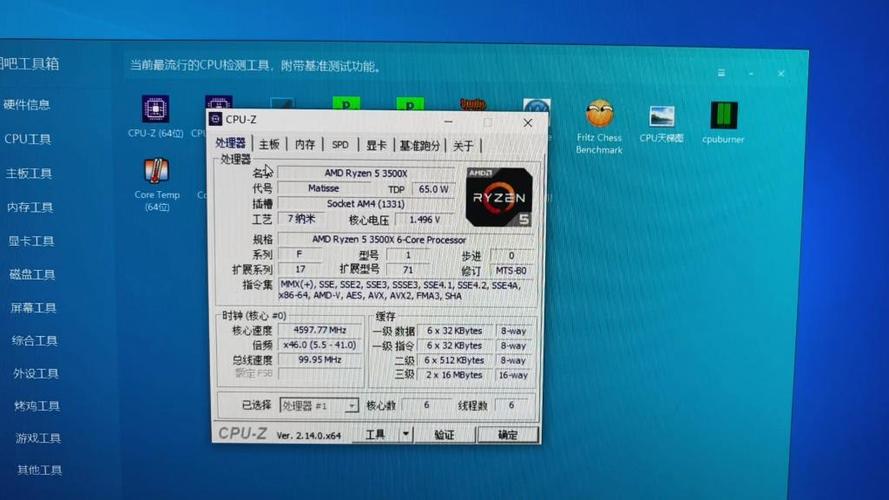Click the name field AMD Ryzen 5 3500X
The image size is (889, 500).
[x=366, y=173]
